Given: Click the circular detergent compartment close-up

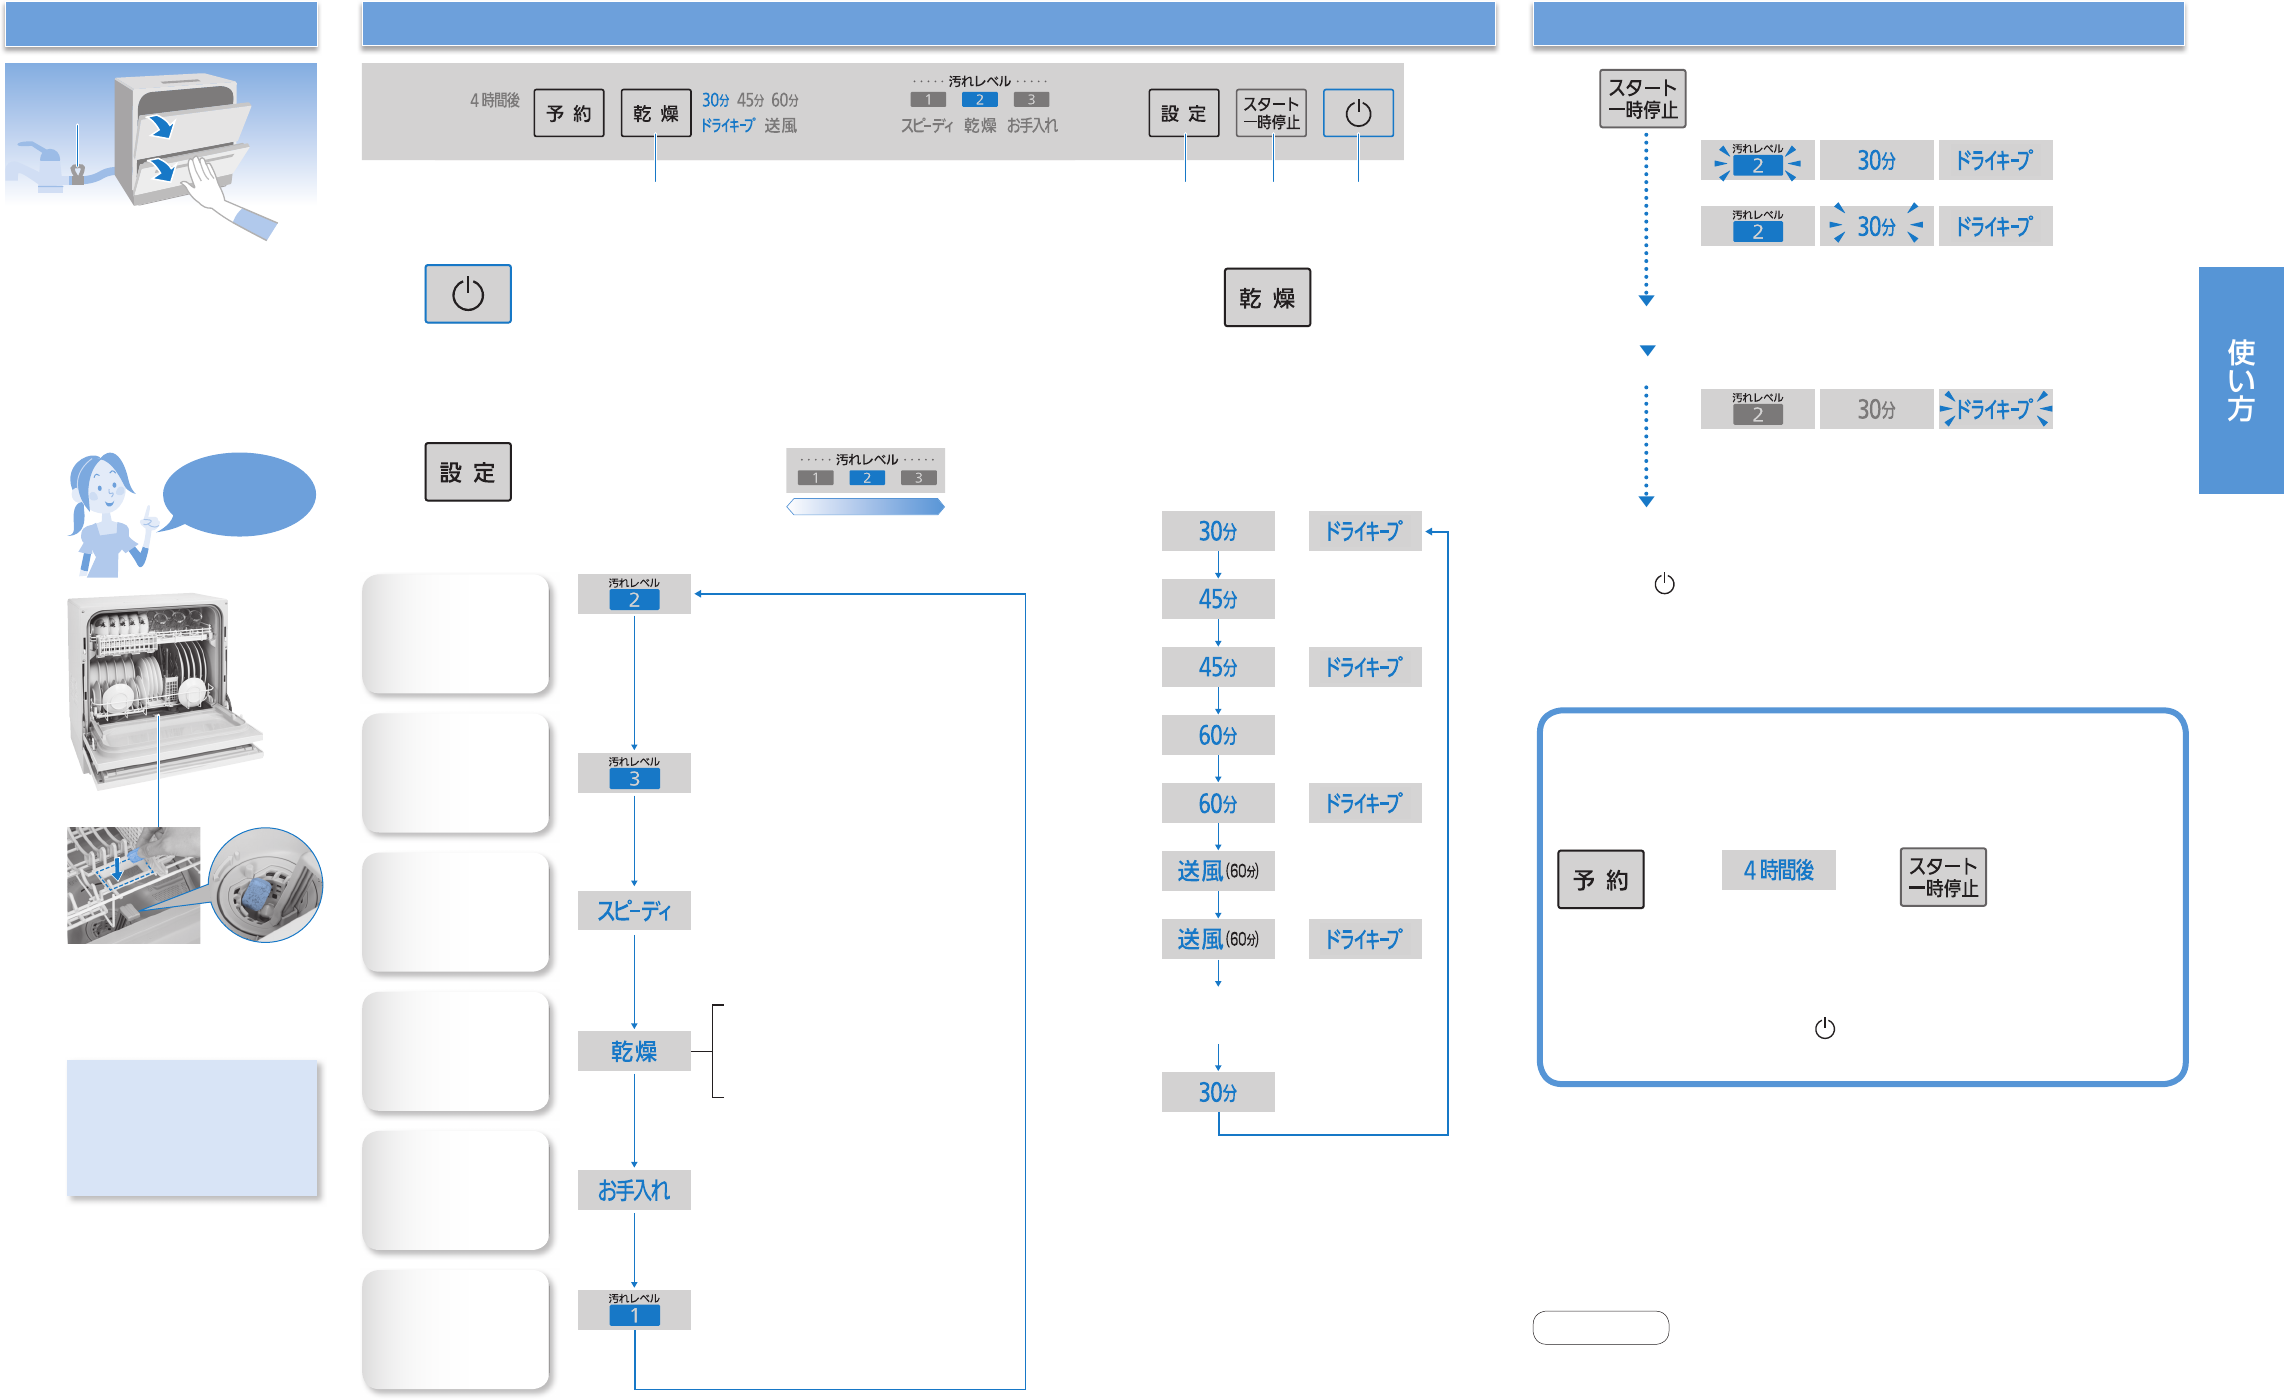Looking at the screenshot, I should click(265, 885).
